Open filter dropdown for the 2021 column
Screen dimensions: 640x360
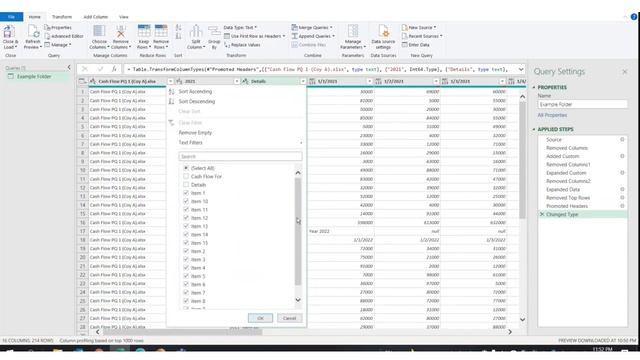point(236,81)
